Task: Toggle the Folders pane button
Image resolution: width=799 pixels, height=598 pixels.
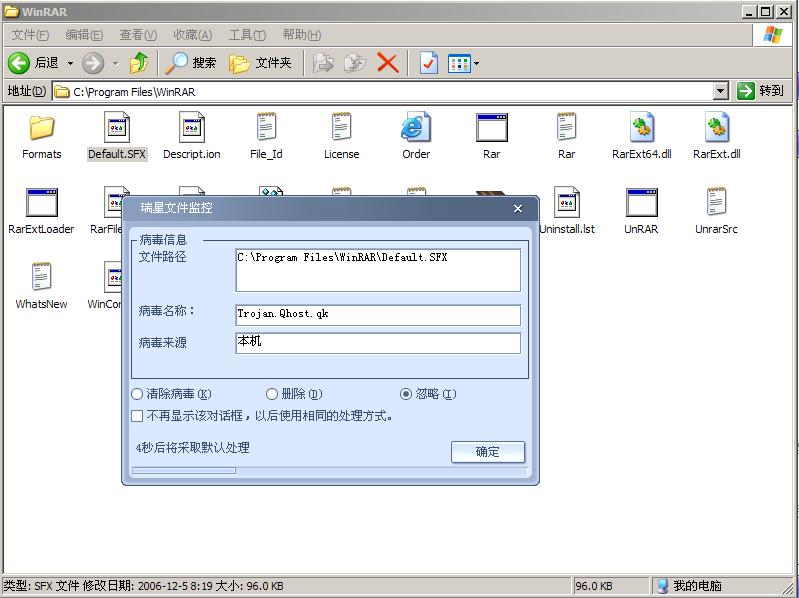Action: tap(260, 63)
